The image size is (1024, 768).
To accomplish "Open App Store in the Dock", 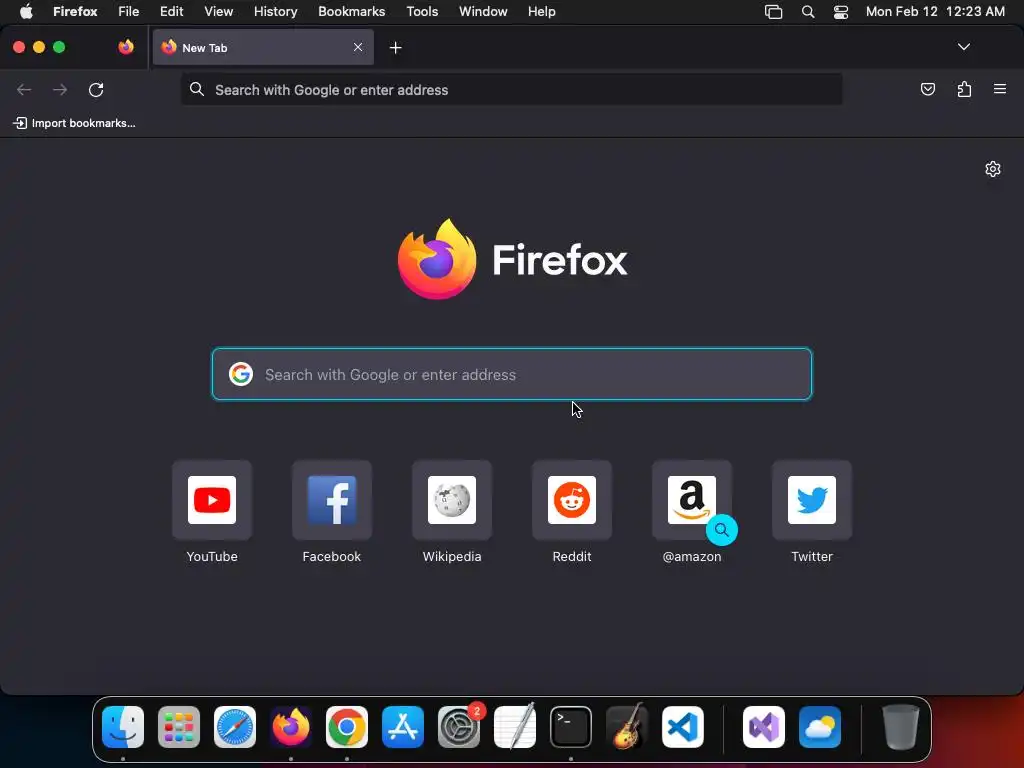I will point(403,727).
